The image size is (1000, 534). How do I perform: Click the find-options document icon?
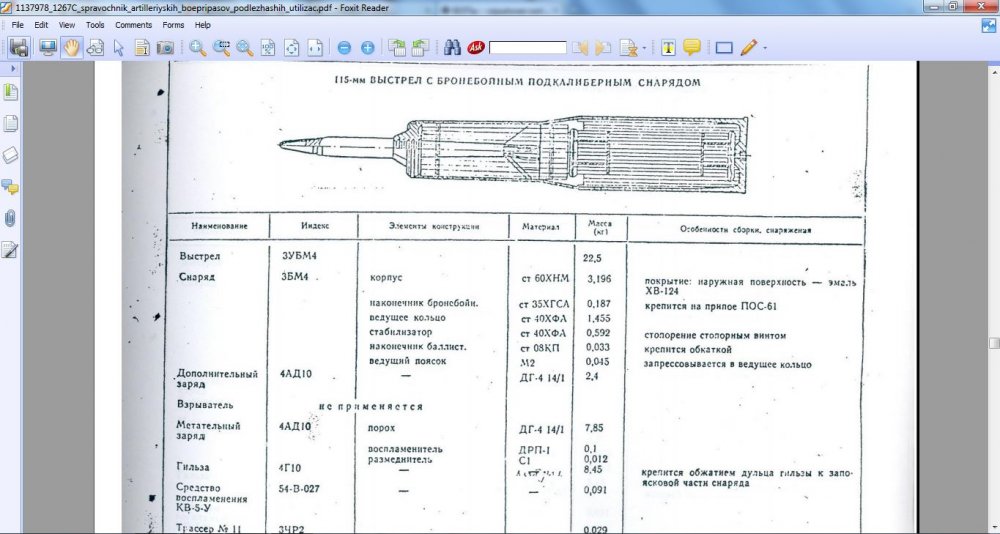point(628,48)
